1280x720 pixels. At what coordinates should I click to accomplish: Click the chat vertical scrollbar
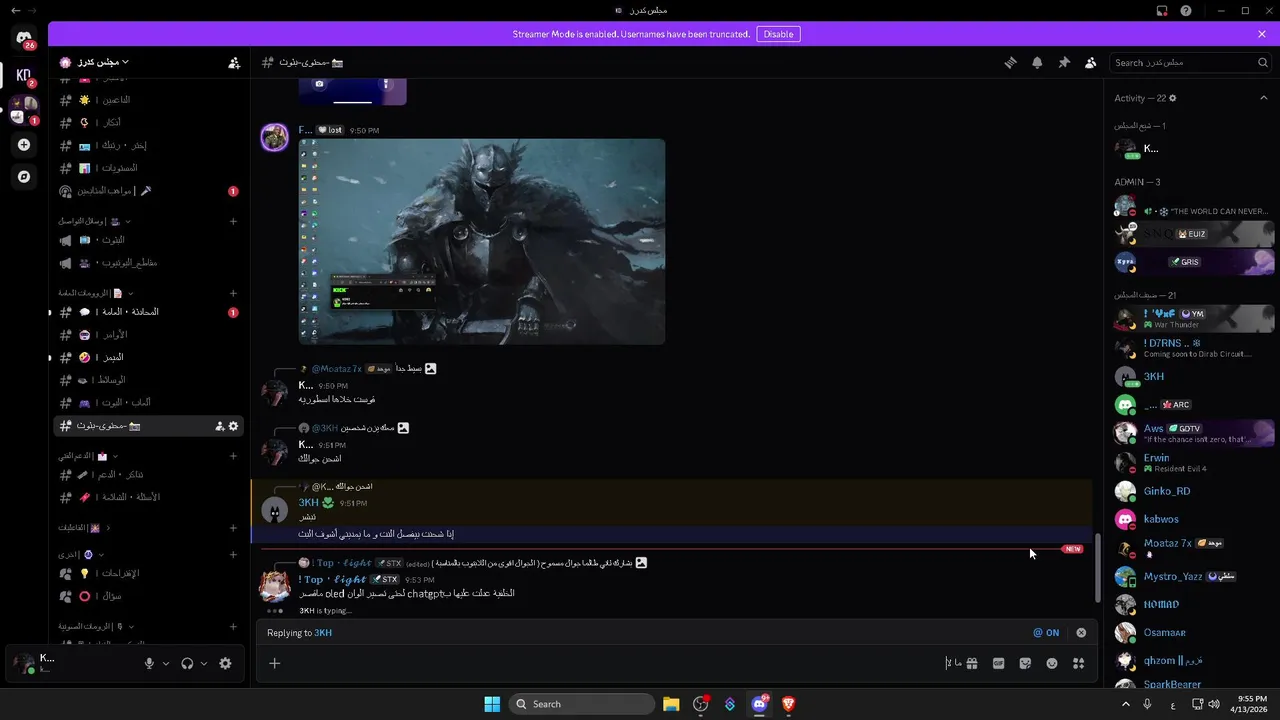[1098, 567]
